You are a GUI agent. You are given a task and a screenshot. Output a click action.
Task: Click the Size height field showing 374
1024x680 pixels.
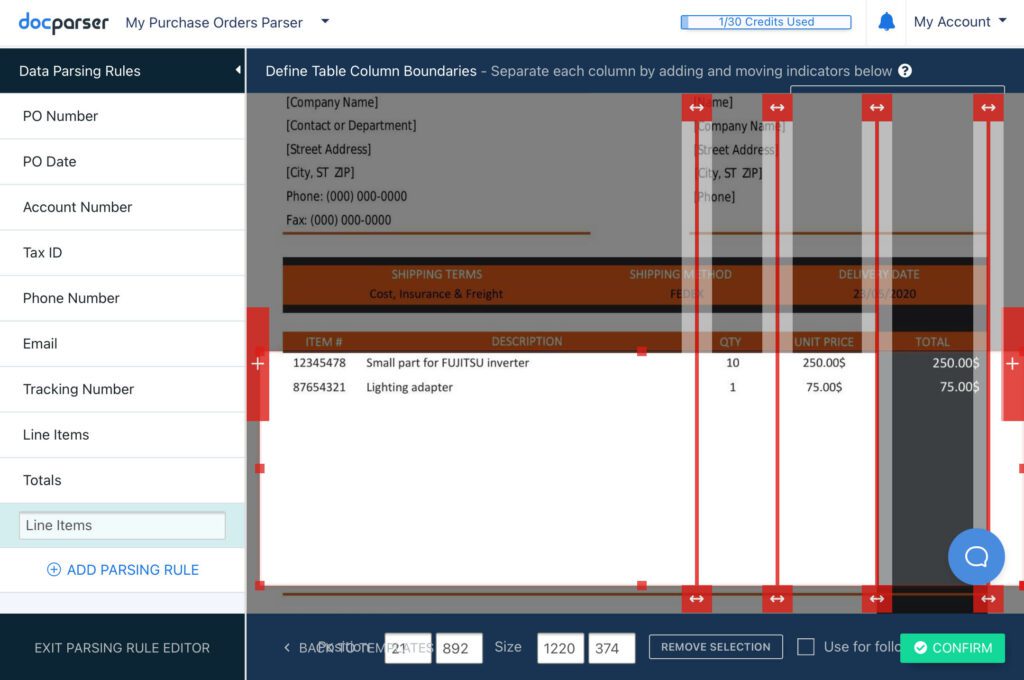click(x=611, y=648)
